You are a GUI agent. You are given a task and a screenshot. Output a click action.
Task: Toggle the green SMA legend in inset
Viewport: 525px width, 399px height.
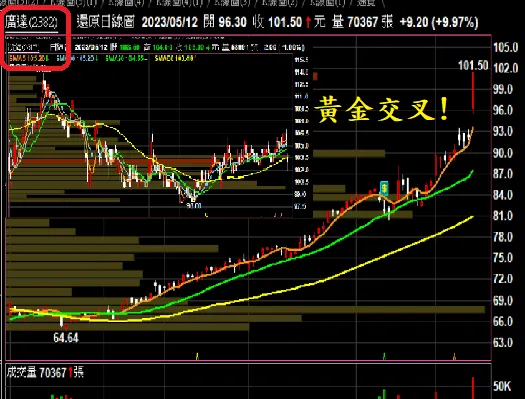coord(126,59)
